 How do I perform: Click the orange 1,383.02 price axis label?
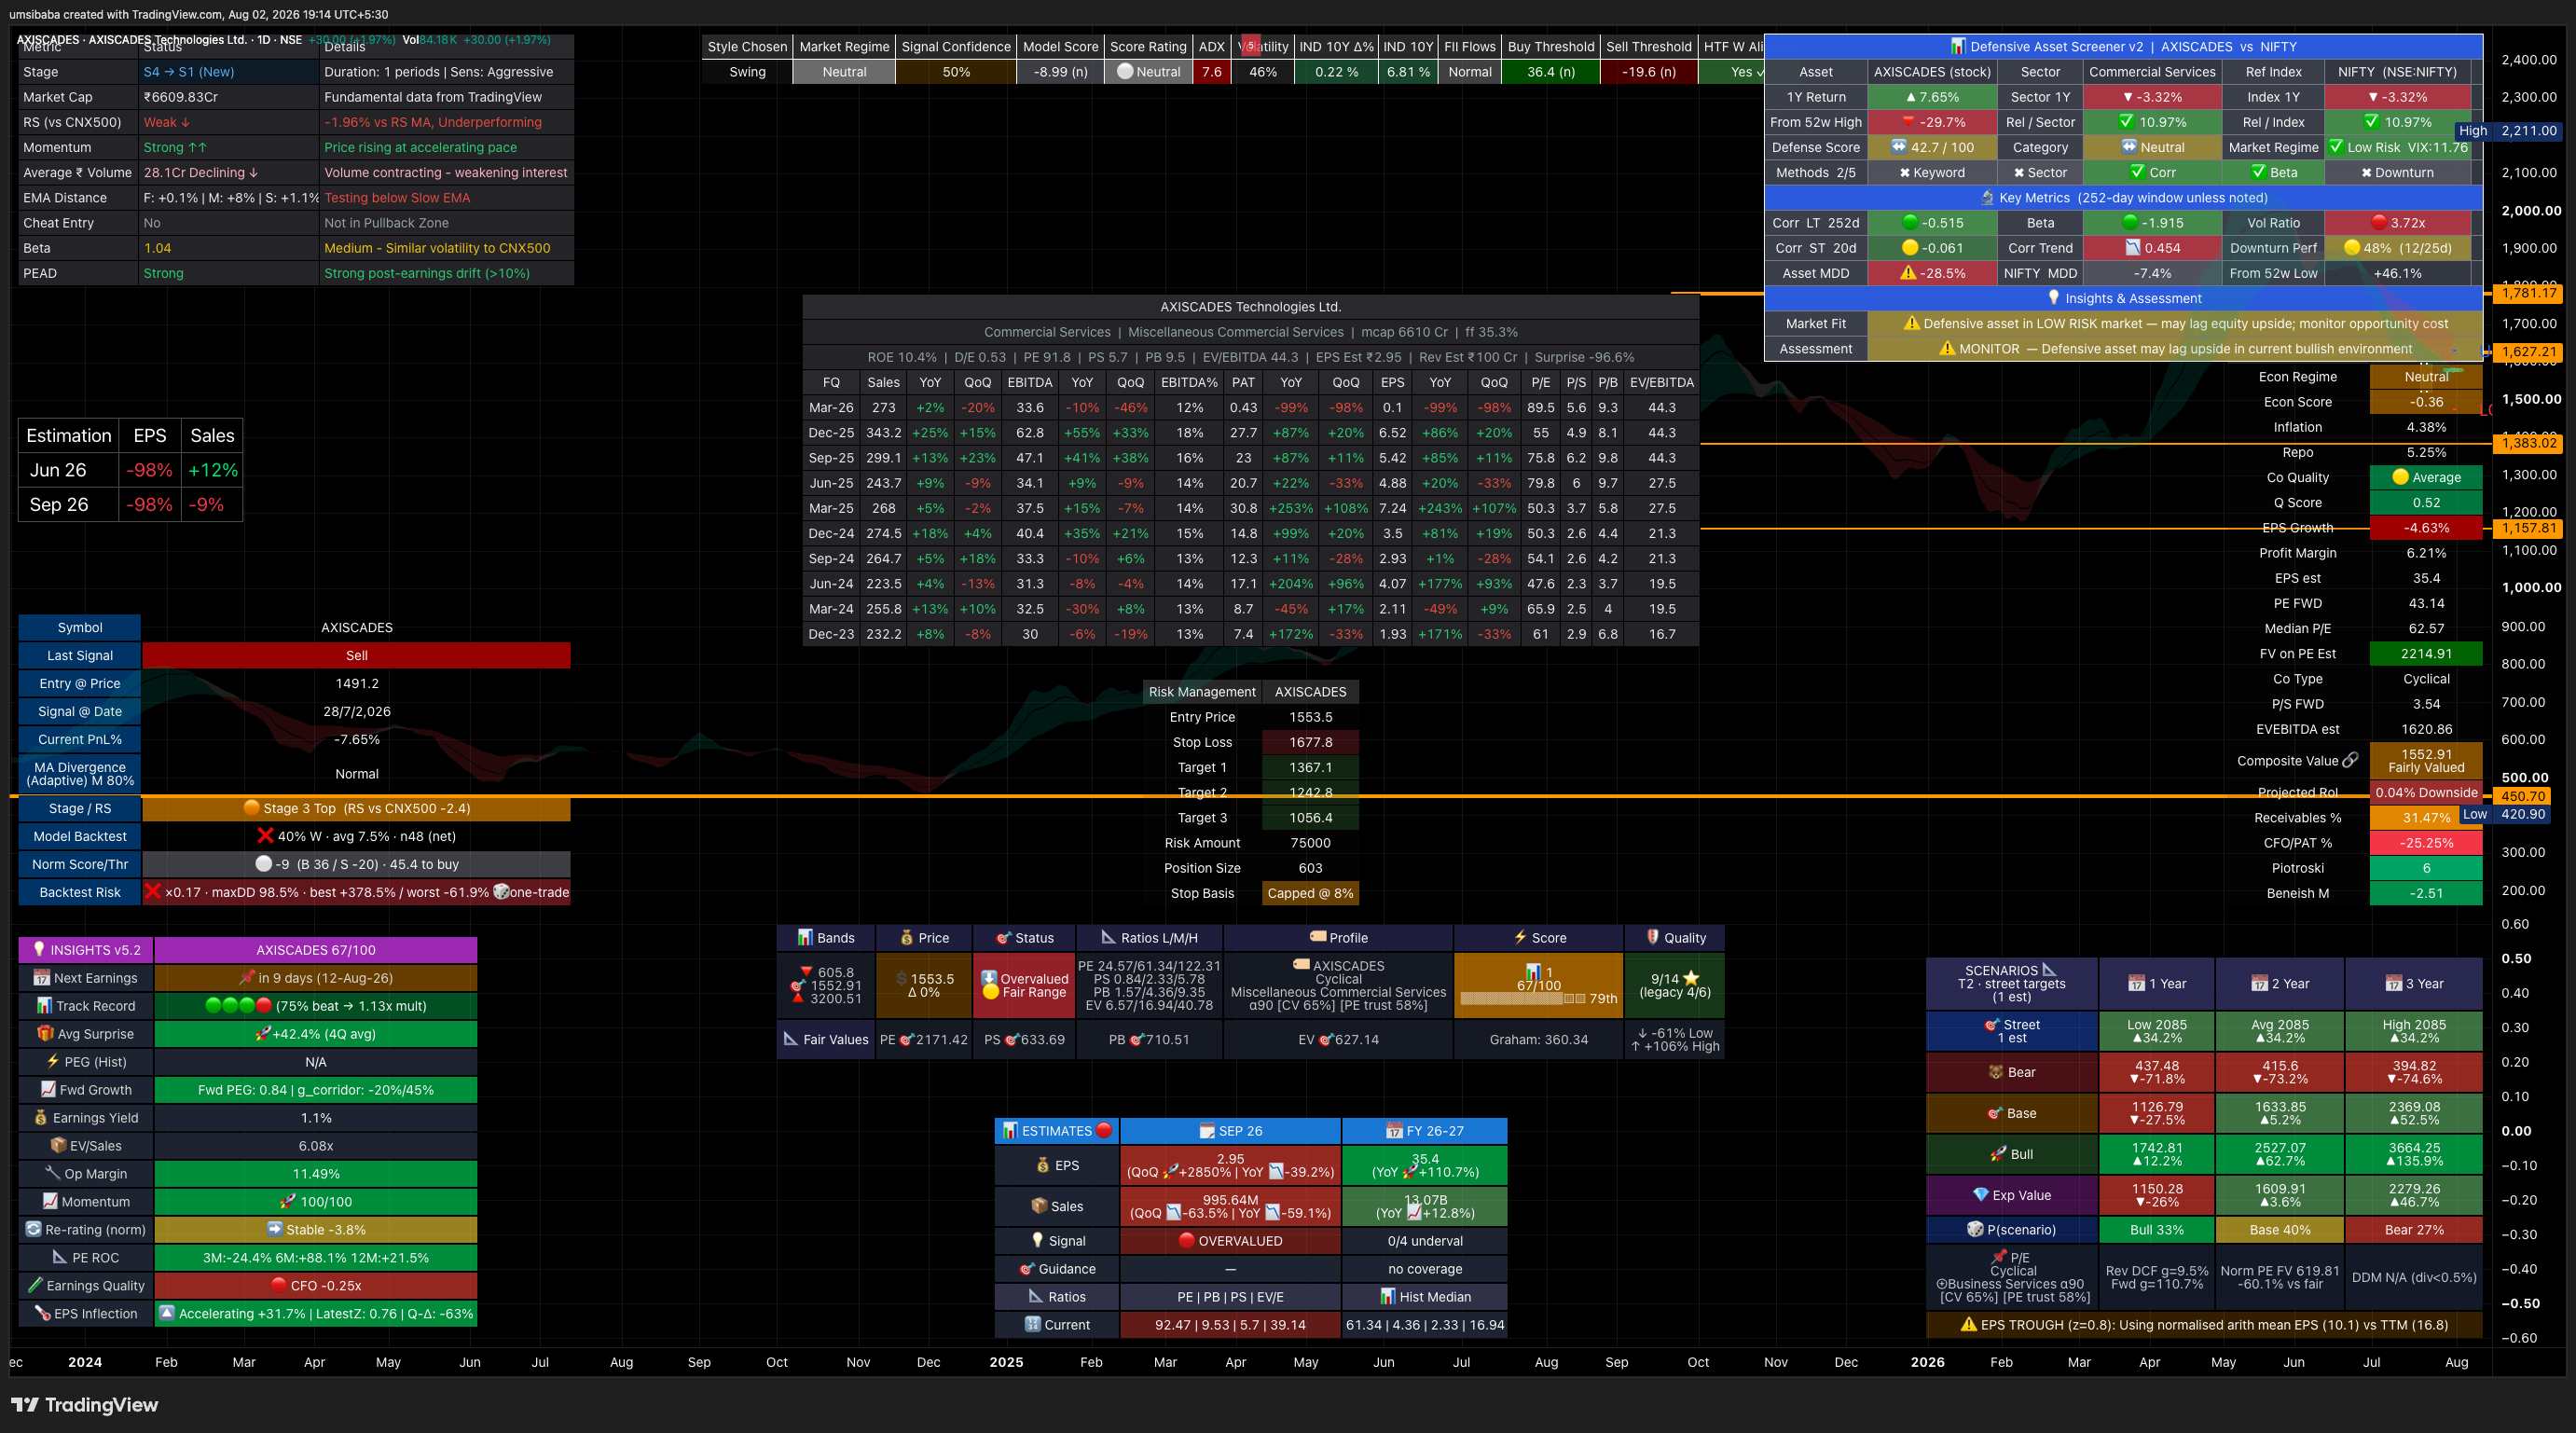[2529, 443]
